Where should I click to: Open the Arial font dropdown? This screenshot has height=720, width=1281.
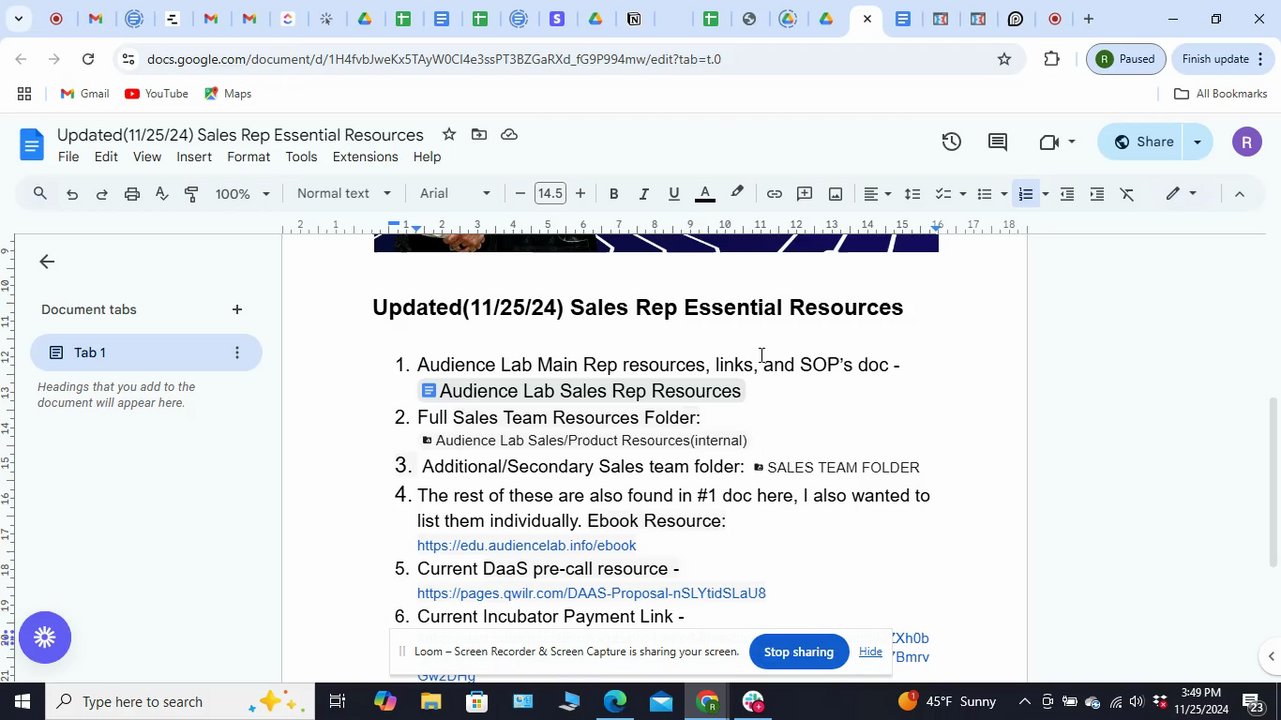[x=456, y=194]
